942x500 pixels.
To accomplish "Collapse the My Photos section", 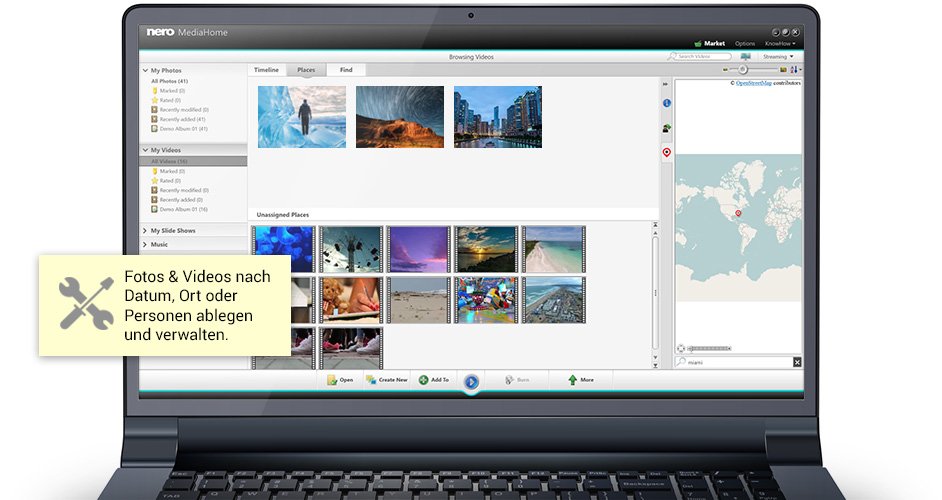I will 145,70.
